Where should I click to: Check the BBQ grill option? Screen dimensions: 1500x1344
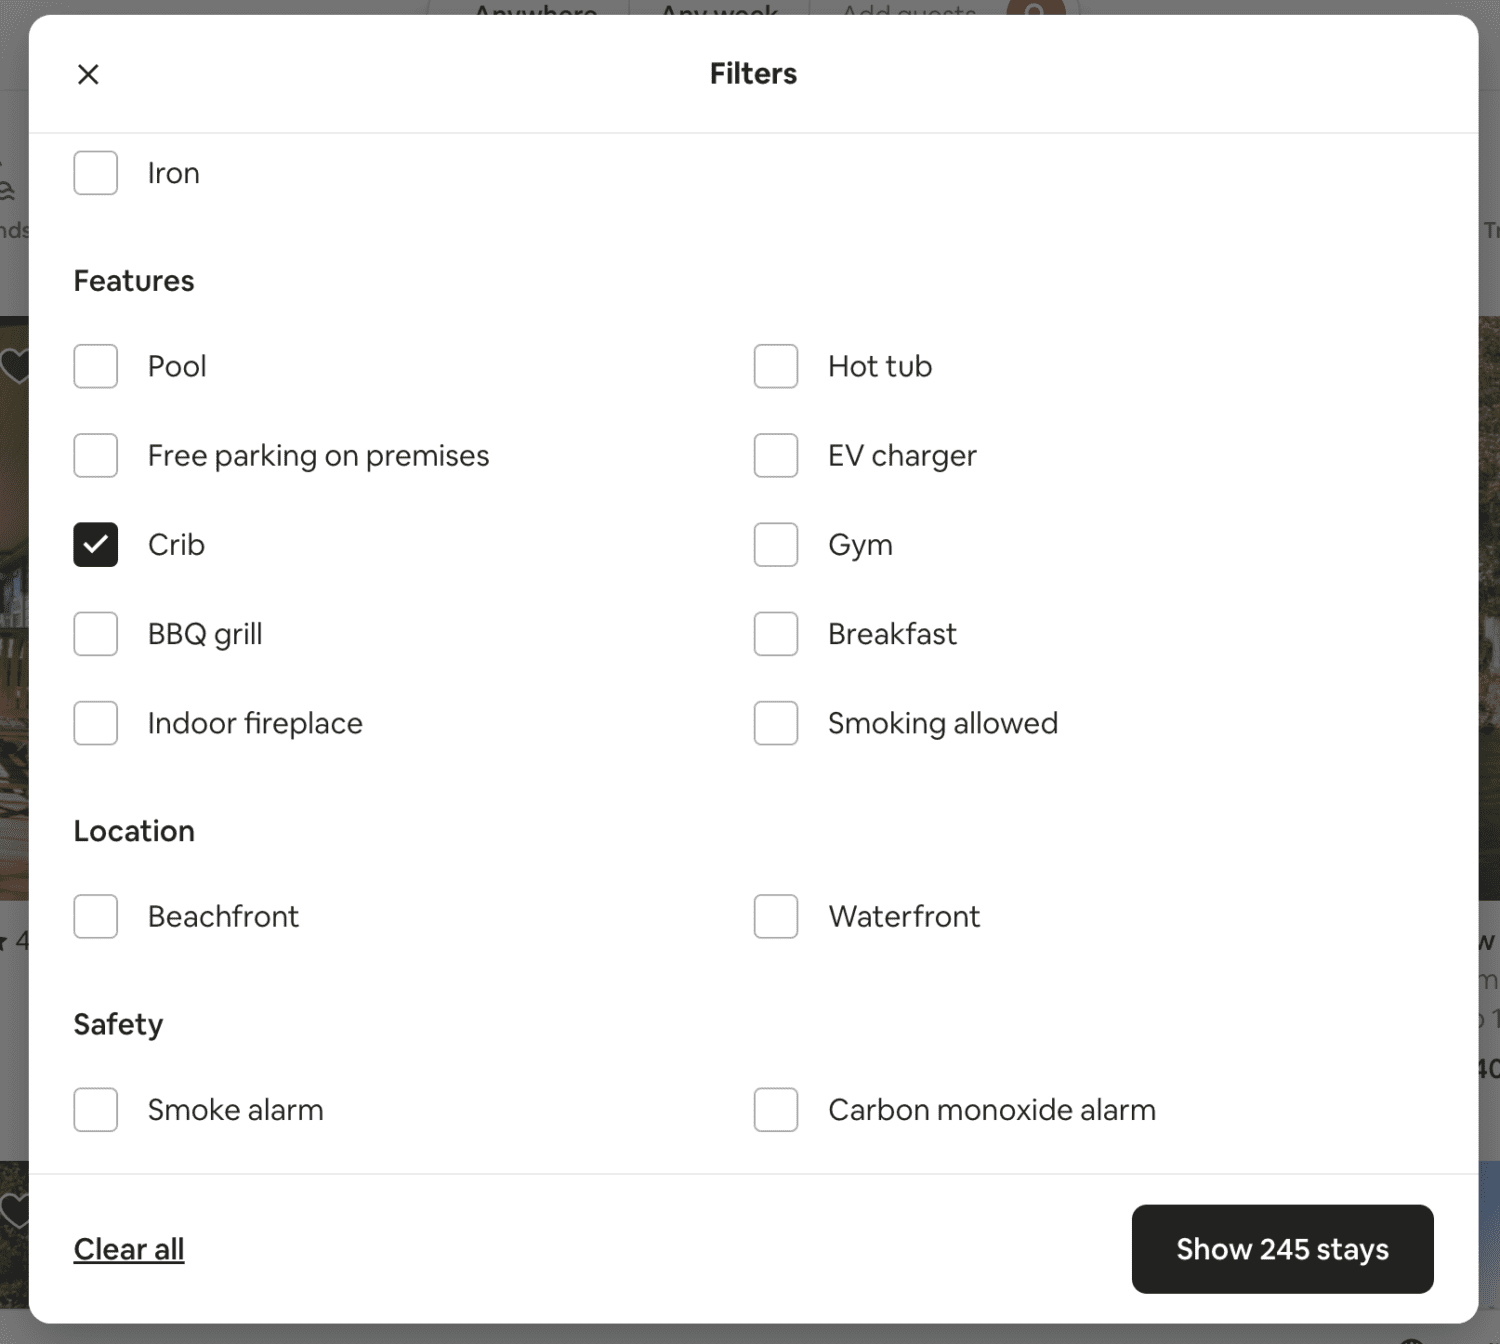(95, 633)
